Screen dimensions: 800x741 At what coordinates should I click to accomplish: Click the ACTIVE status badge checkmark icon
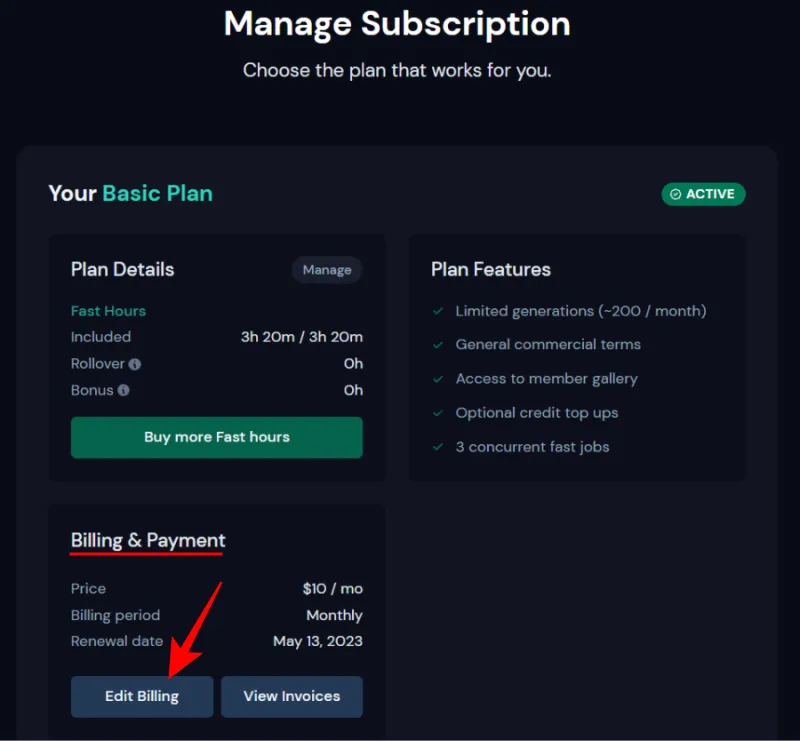[676, 194]
